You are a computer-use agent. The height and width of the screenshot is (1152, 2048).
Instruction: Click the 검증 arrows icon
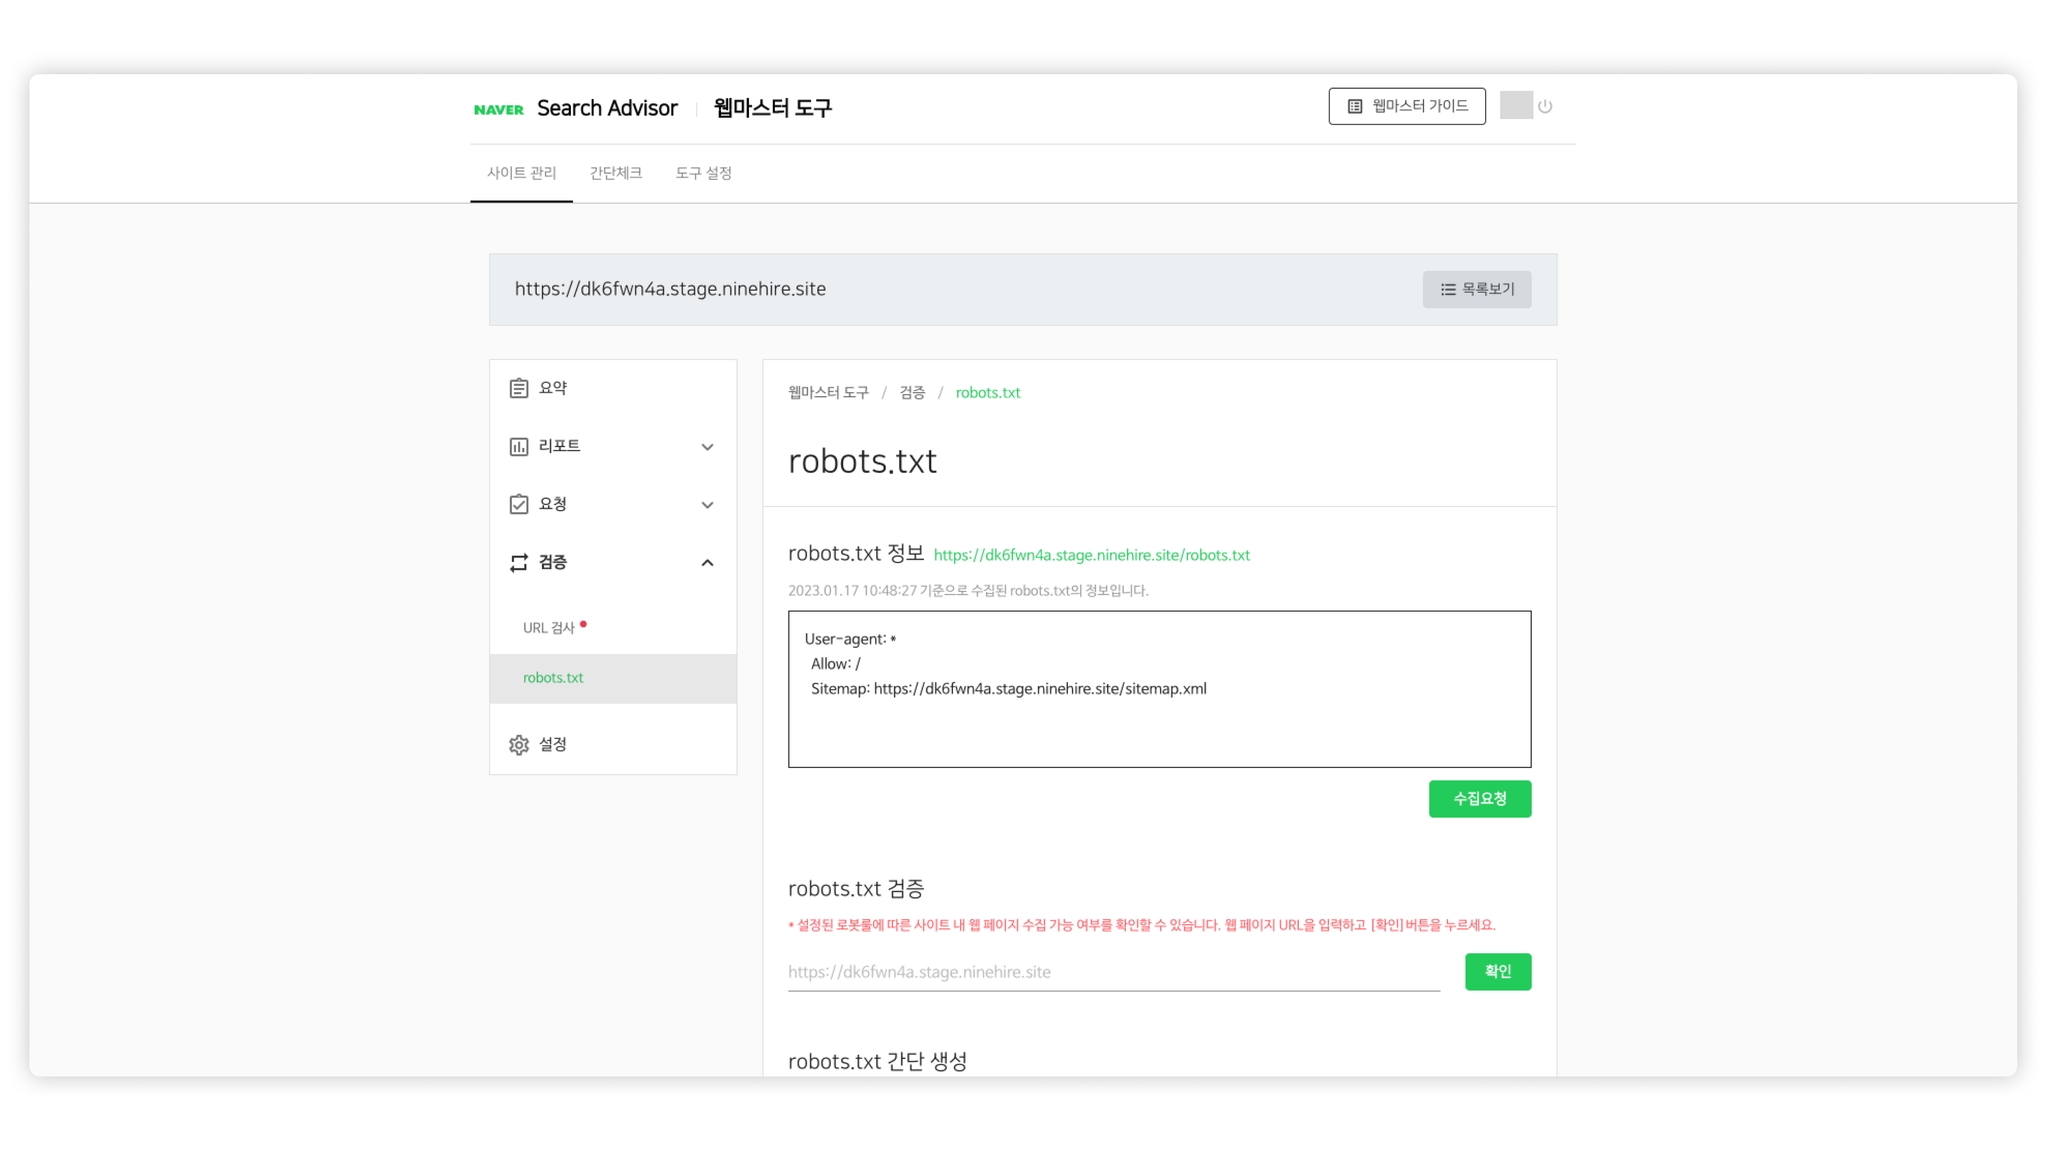518,563
